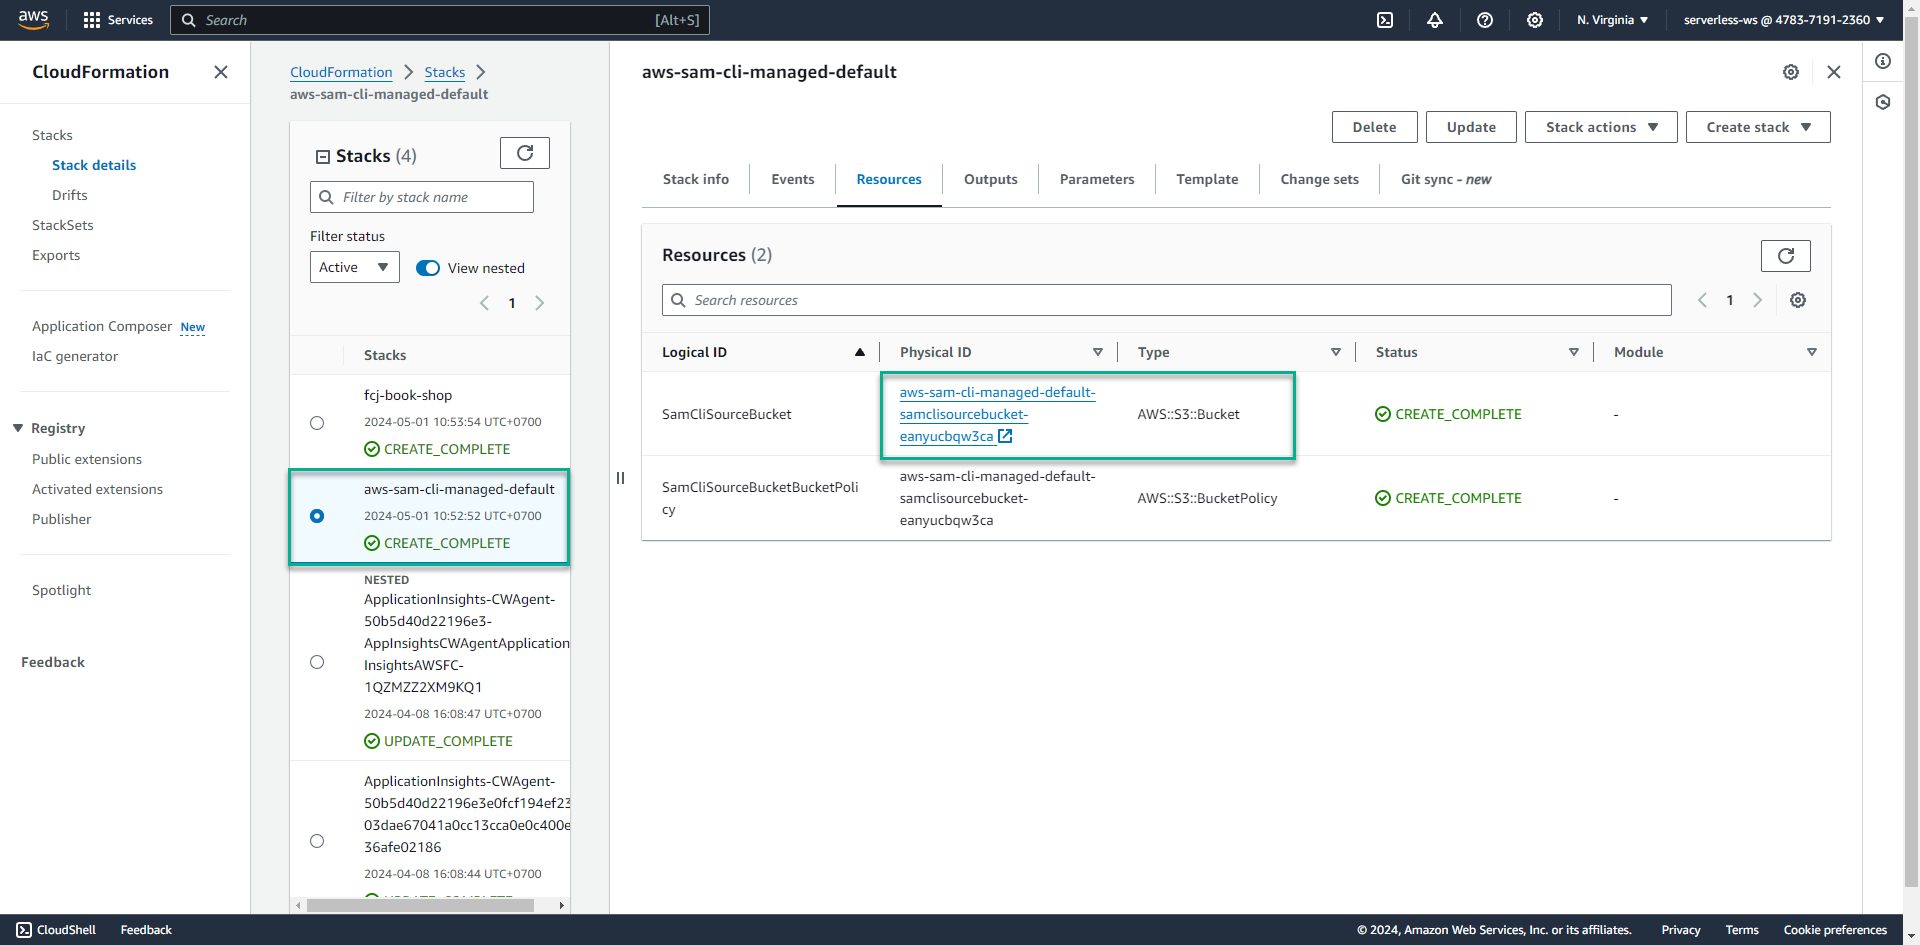Go to previous page of stacks
This screenshot has width=1920, height=945.
click(x=485, y=303)
